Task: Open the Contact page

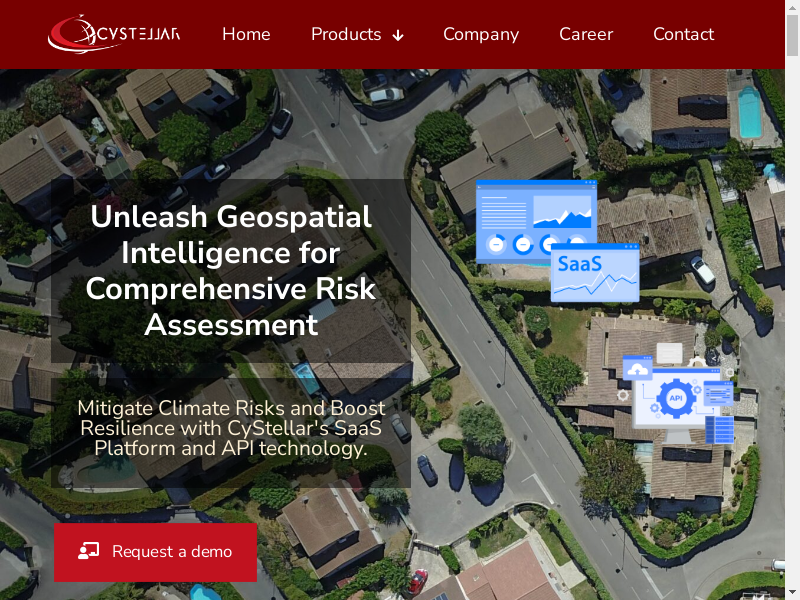Action: (683, 34)
